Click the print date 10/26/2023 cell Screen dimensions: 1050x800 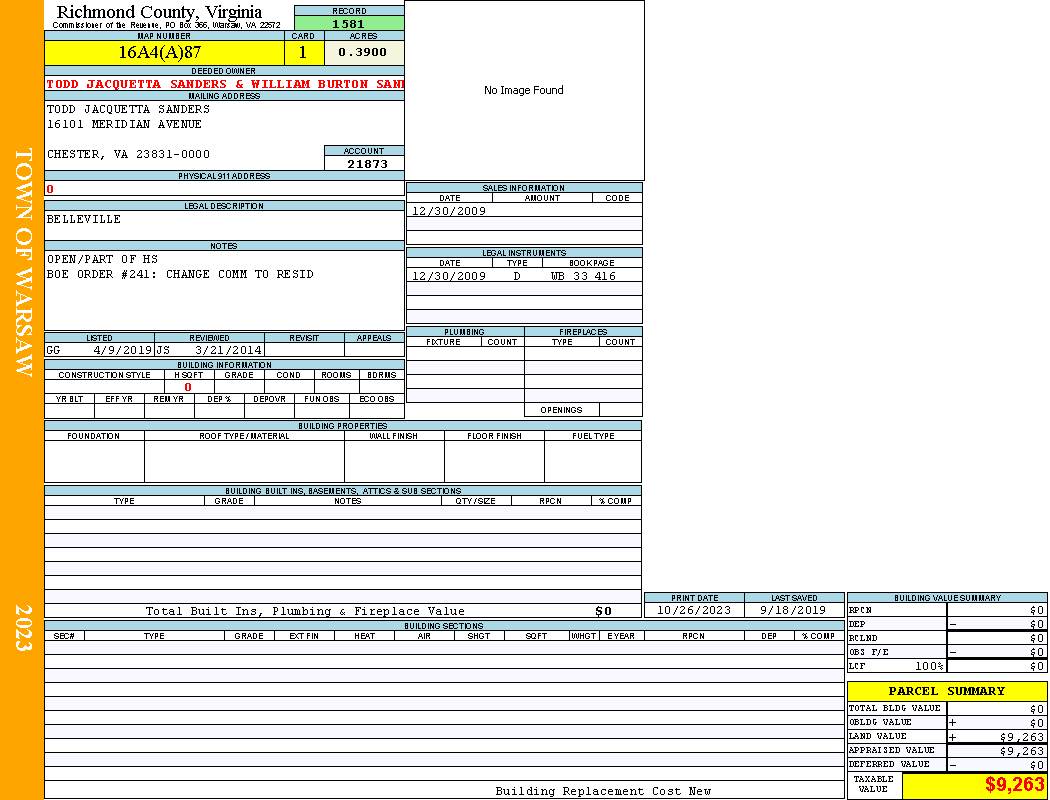693,610
